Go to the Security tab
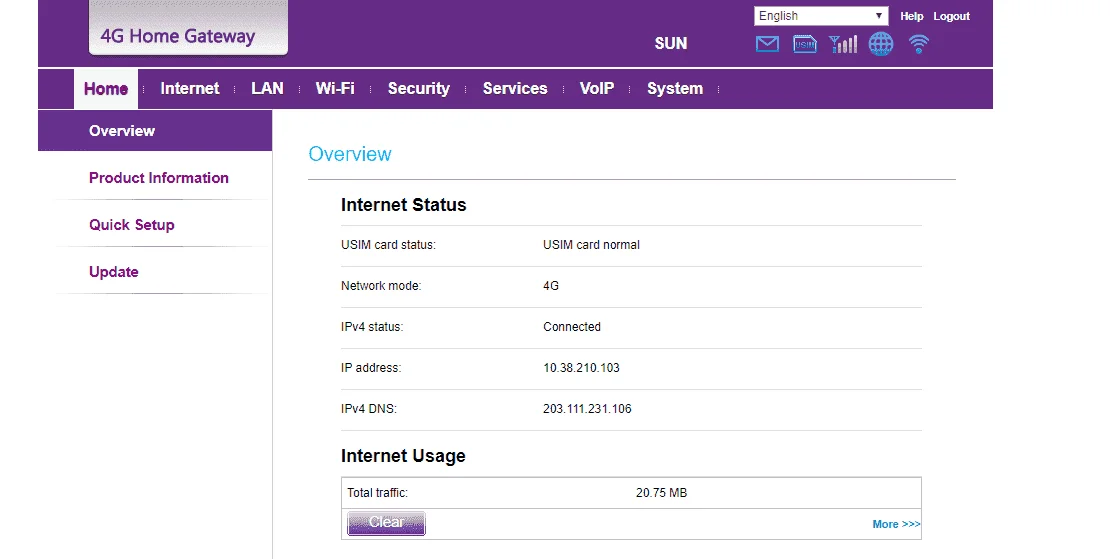Image resolution: width=1113 pixels, height=559 pixels. pyautogui.click(x=419, y=89)
